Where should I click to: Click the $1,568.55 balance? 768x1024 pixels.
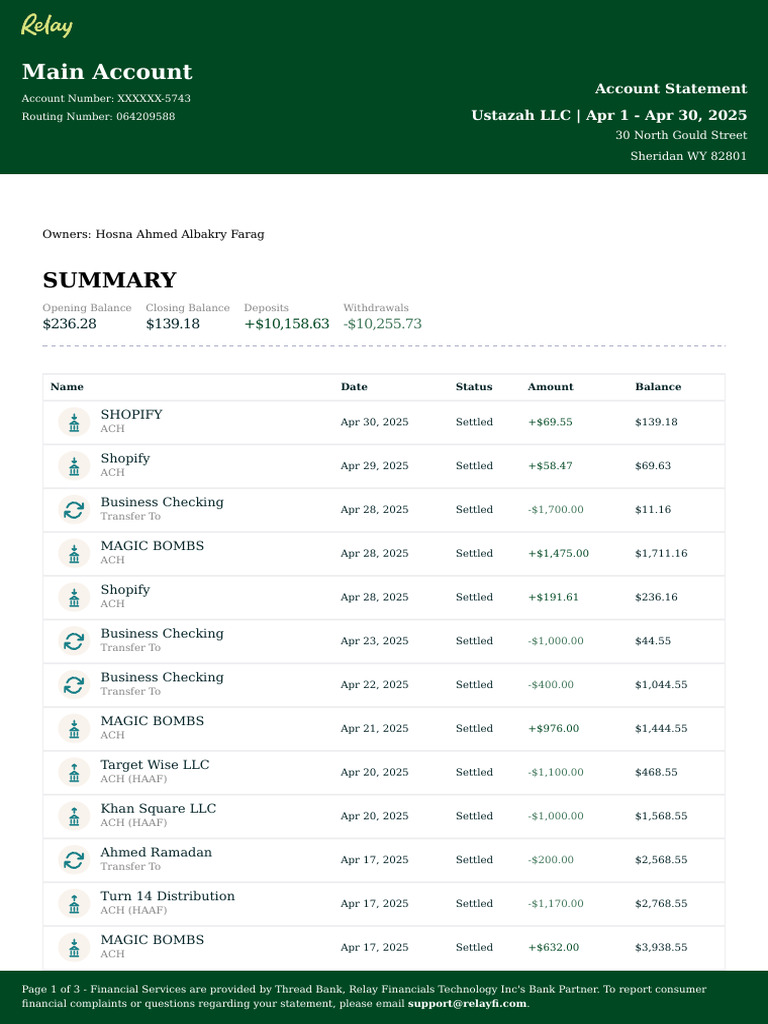click(x=661, y=816)
